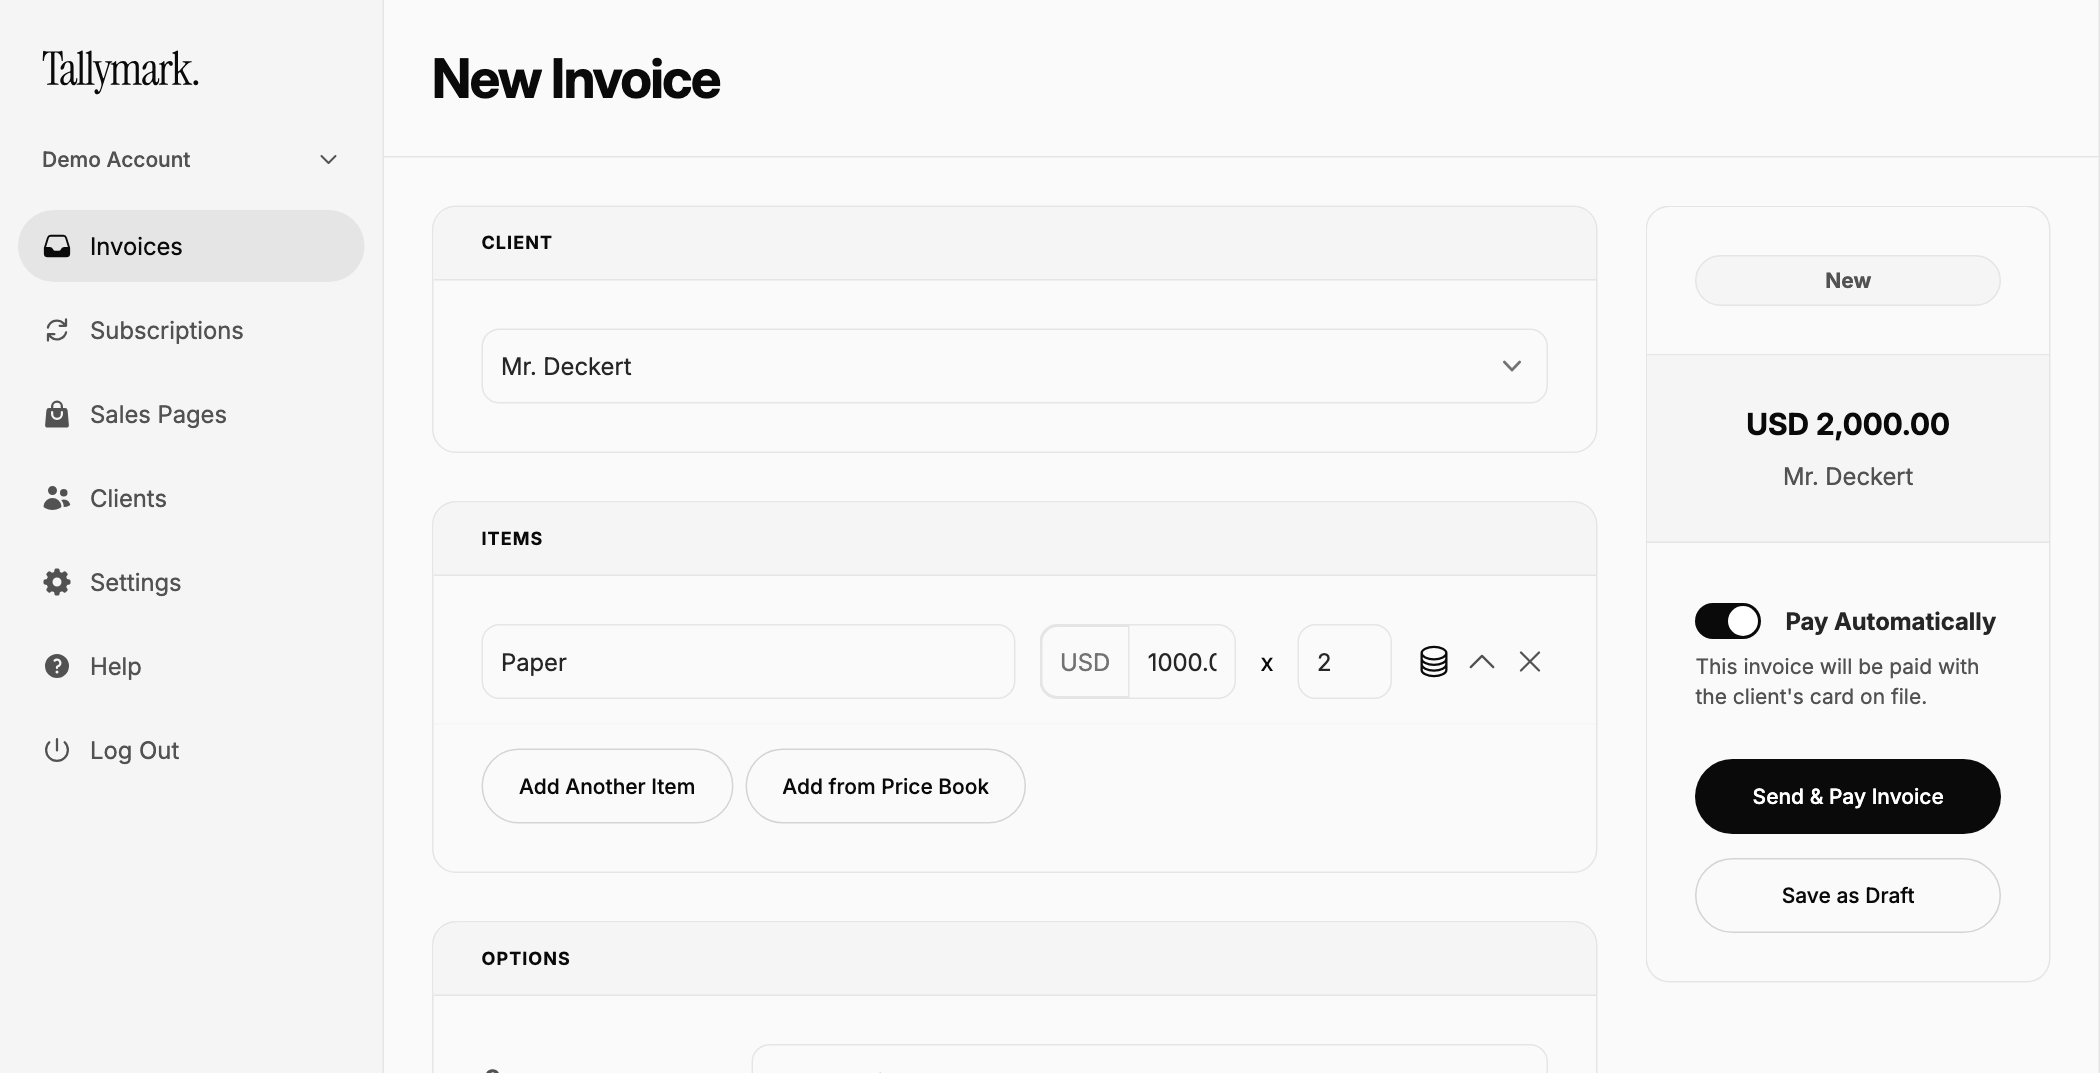Toggle the Pay Automatically switch
Viewport: 2100px width, 1073px height.
[x=1728, y=621]
